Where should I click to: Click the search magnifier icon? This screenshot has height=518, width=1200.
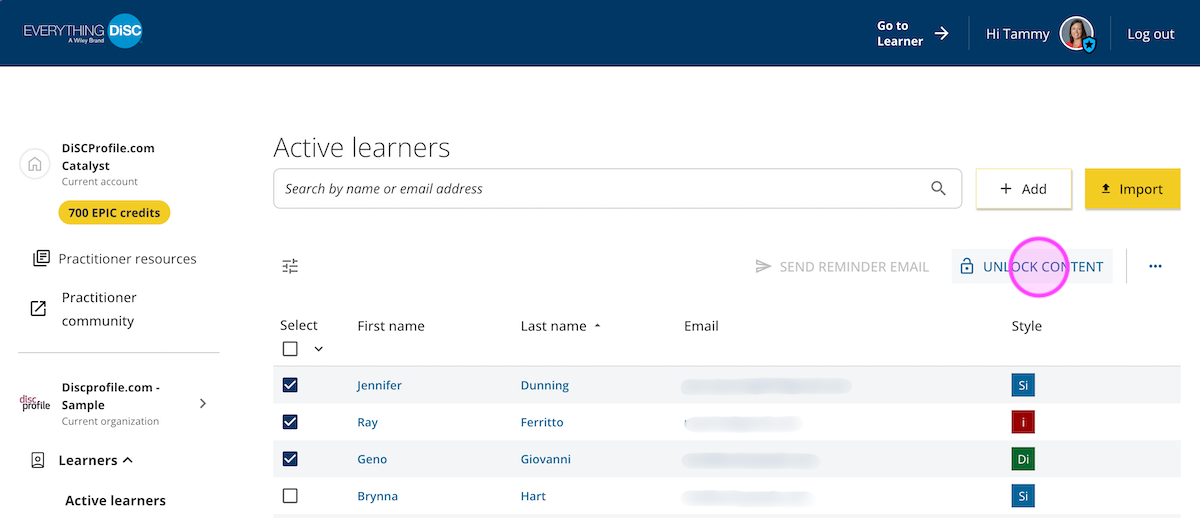click(x=938, y=188)
